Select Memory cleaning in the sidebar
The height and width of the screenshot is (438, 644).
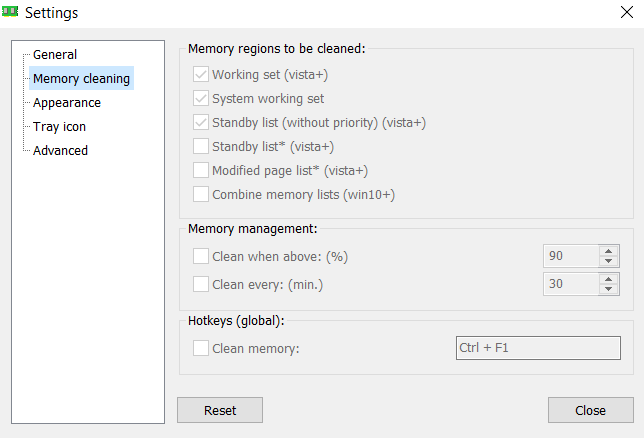81,79
